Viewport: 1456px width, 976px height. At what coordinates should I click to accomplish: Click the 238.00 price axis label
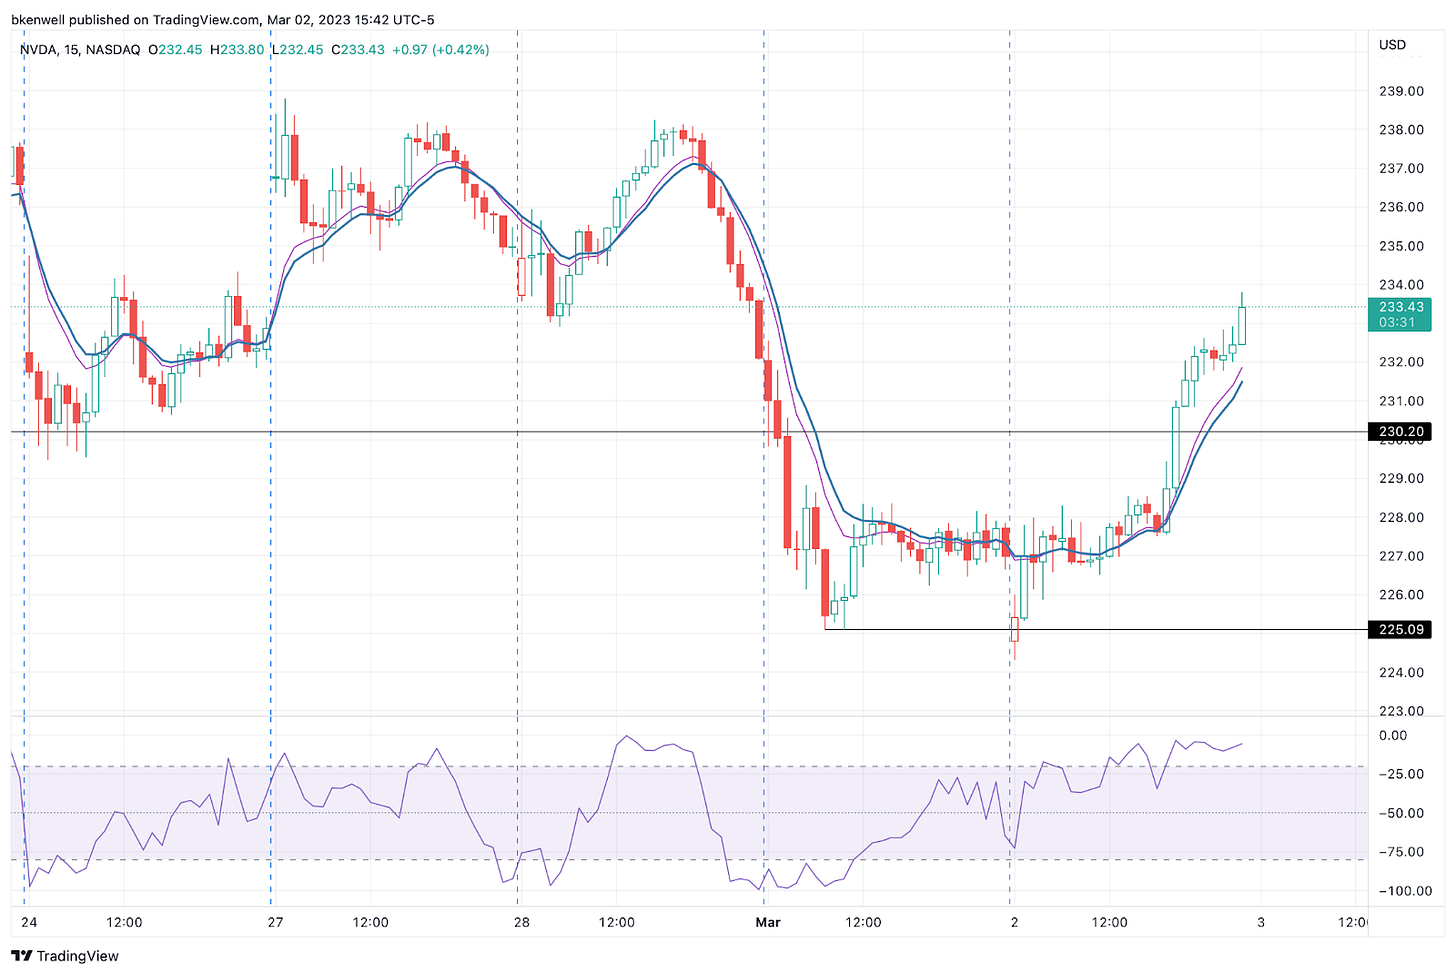point(1401,130)
